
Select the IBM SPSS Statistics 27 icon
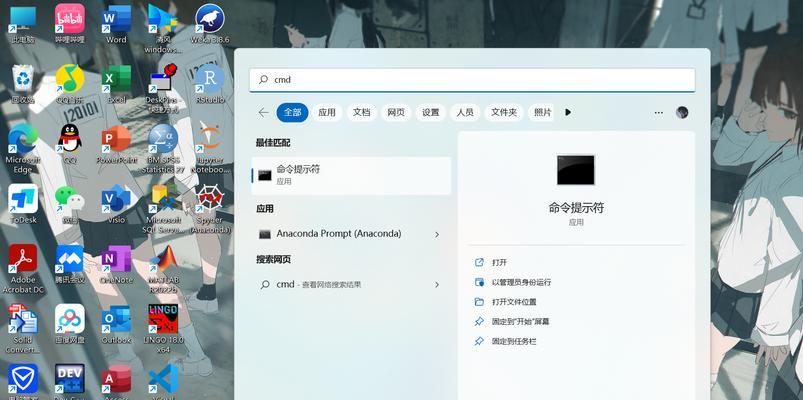[163, 149]
